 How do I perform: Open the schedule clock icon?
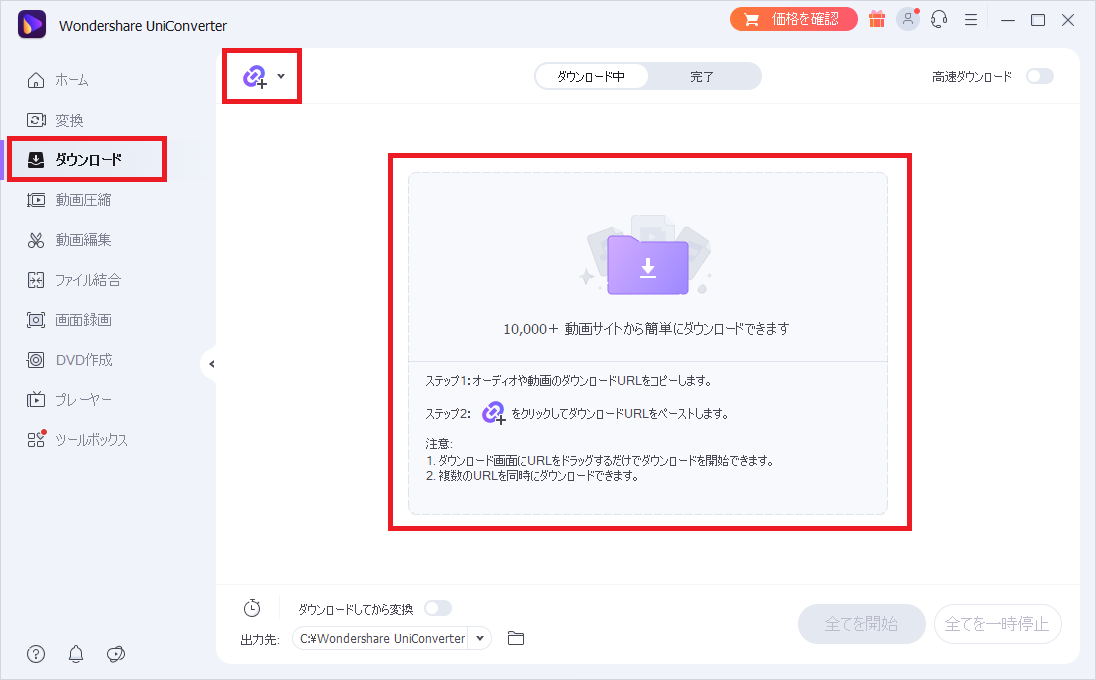tap(252, 608)
